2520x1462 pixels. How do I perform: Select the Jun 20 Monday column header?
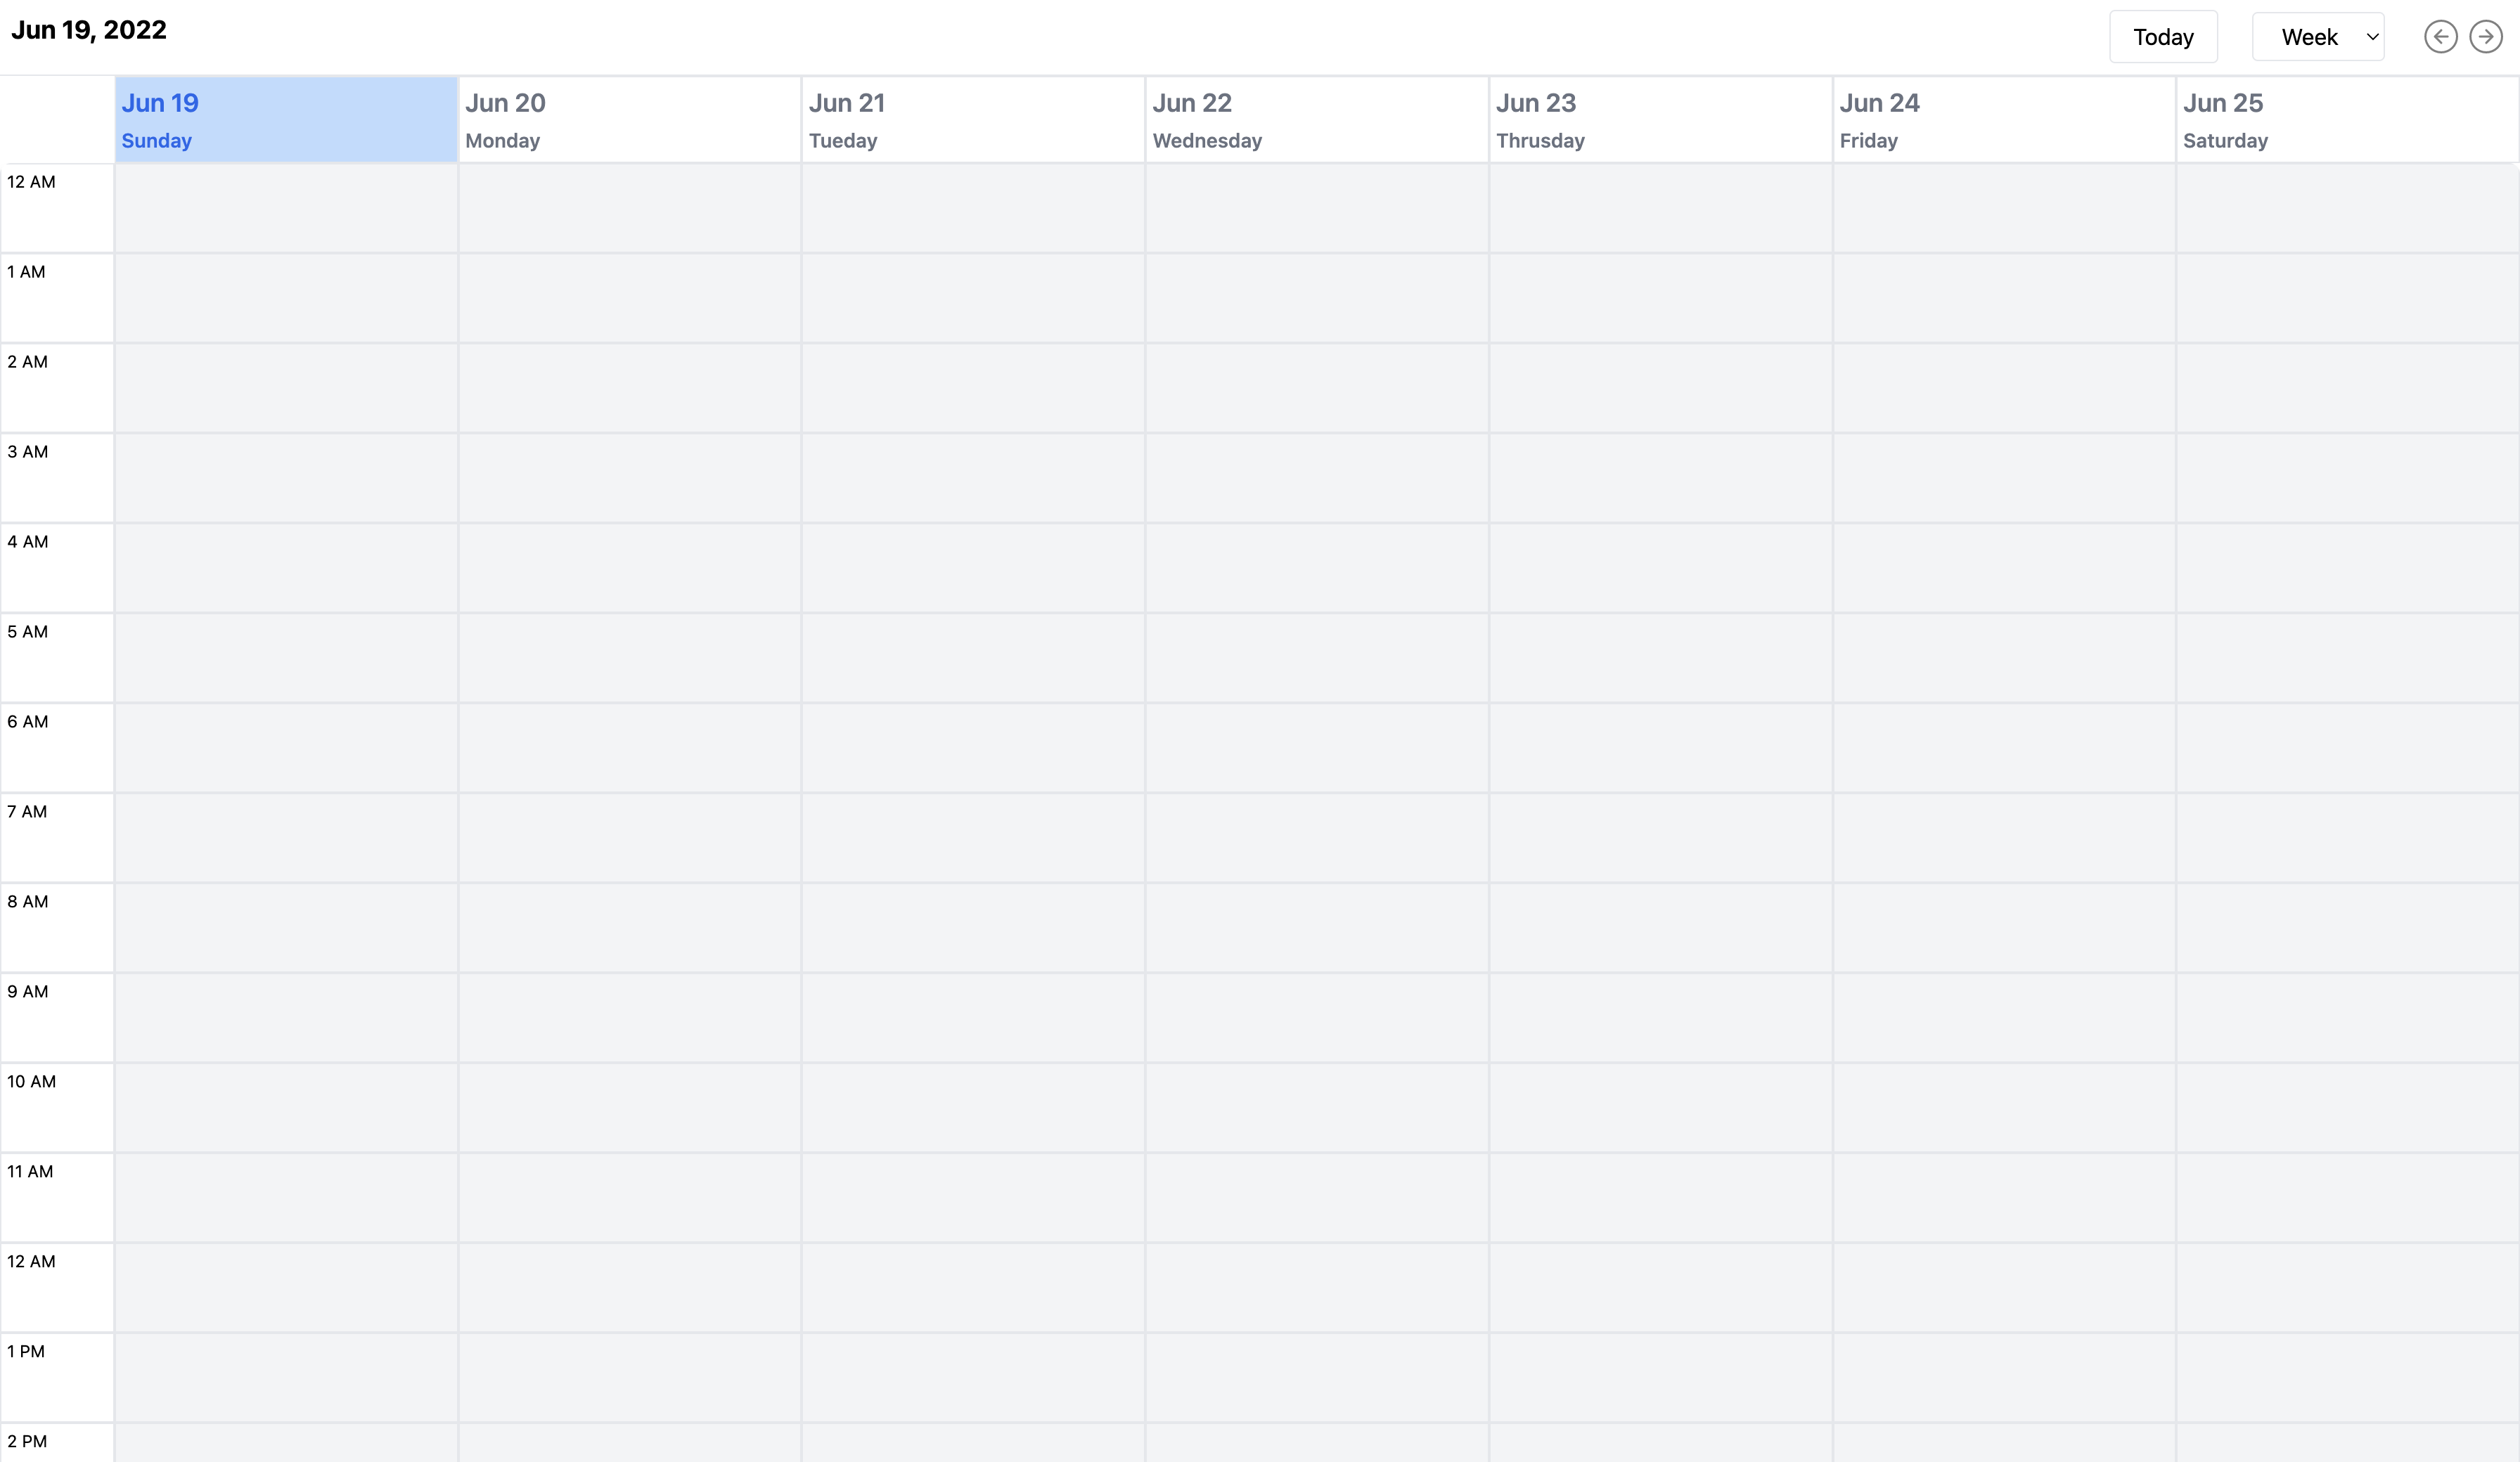point(629,120)
